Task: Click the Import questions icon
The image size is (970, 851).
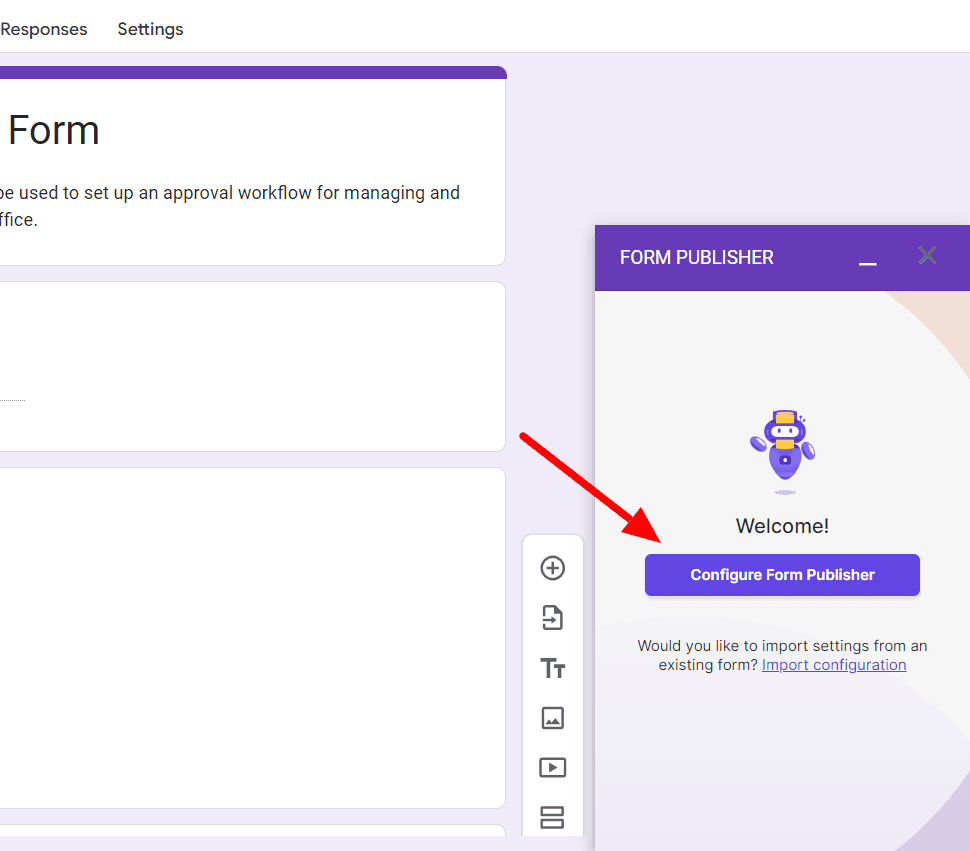Action: 552,618
